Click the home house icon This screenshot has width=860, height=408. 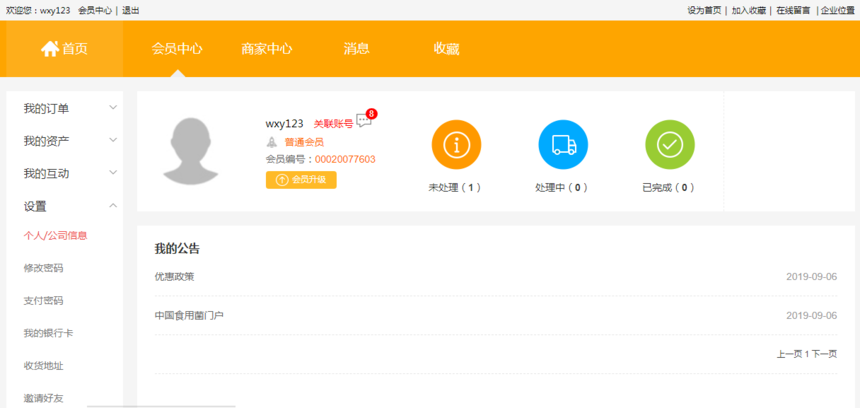pos(50,49)
